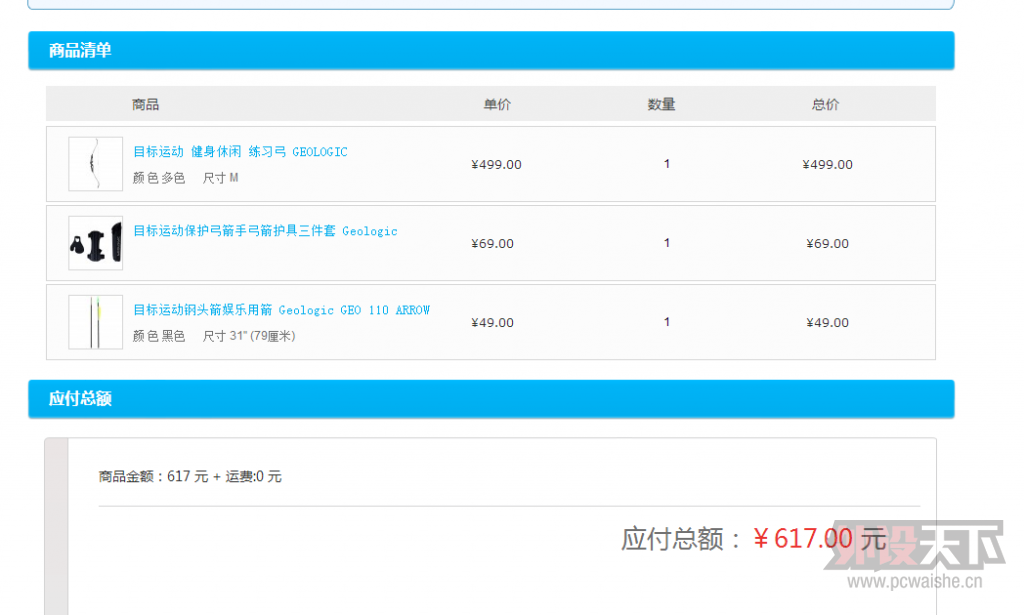Image resolution: width=1024 pixels, height=615 pixels.
Task: Click the 单价 column header
Action: [497, 104]
